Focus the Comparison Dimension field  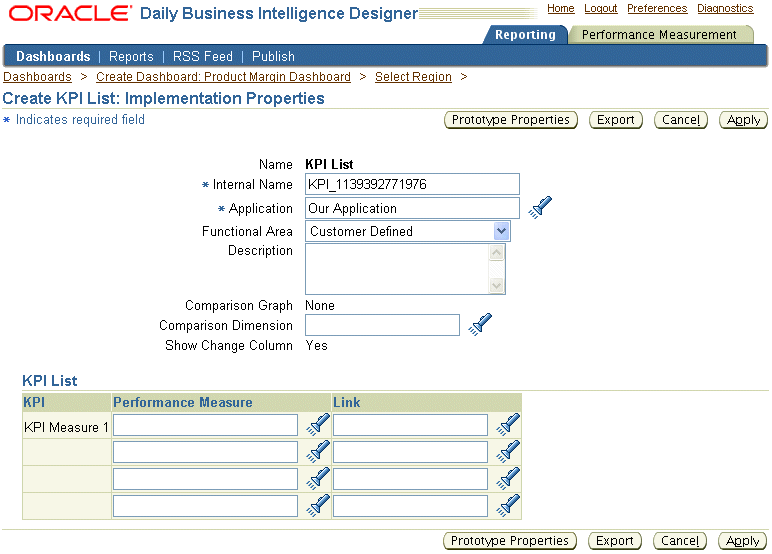382,325
